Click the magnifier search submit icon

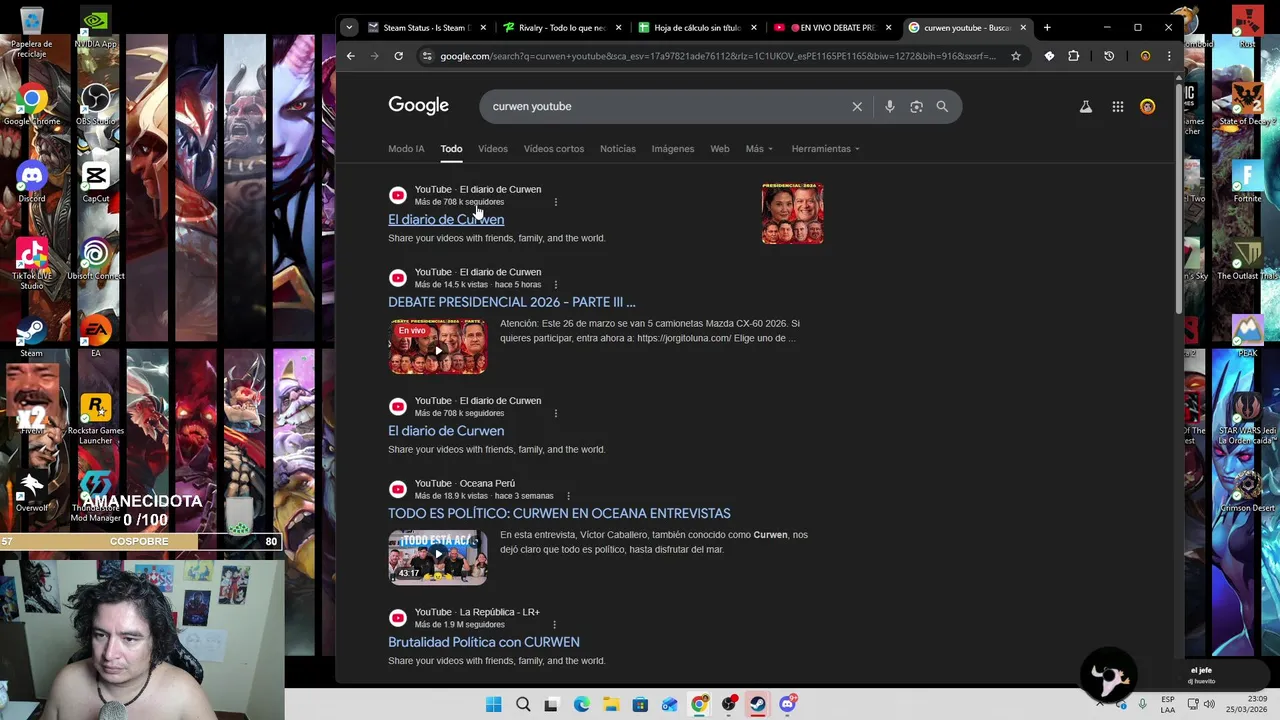pyautogui.click(x=942, y=106)
